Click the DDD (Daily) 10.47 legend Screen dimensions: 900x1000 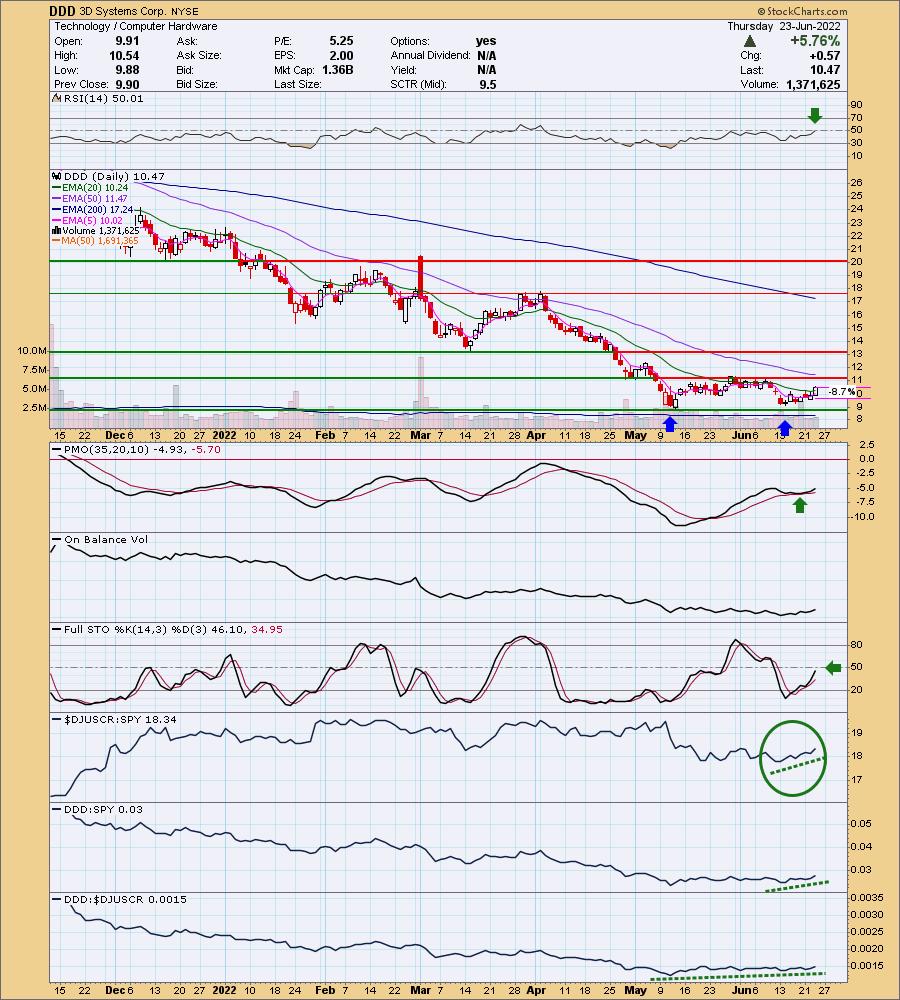click(114, 176)
